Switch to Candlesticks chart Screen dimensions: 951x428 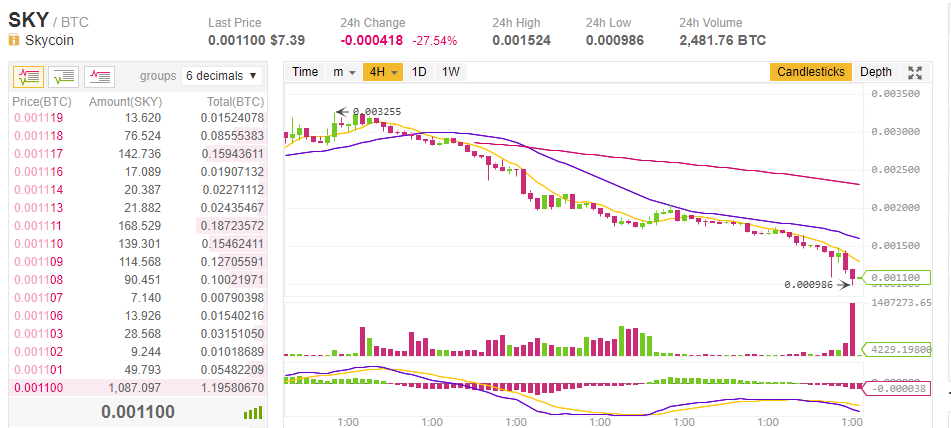pyautogui.click(x=810, y=72)
